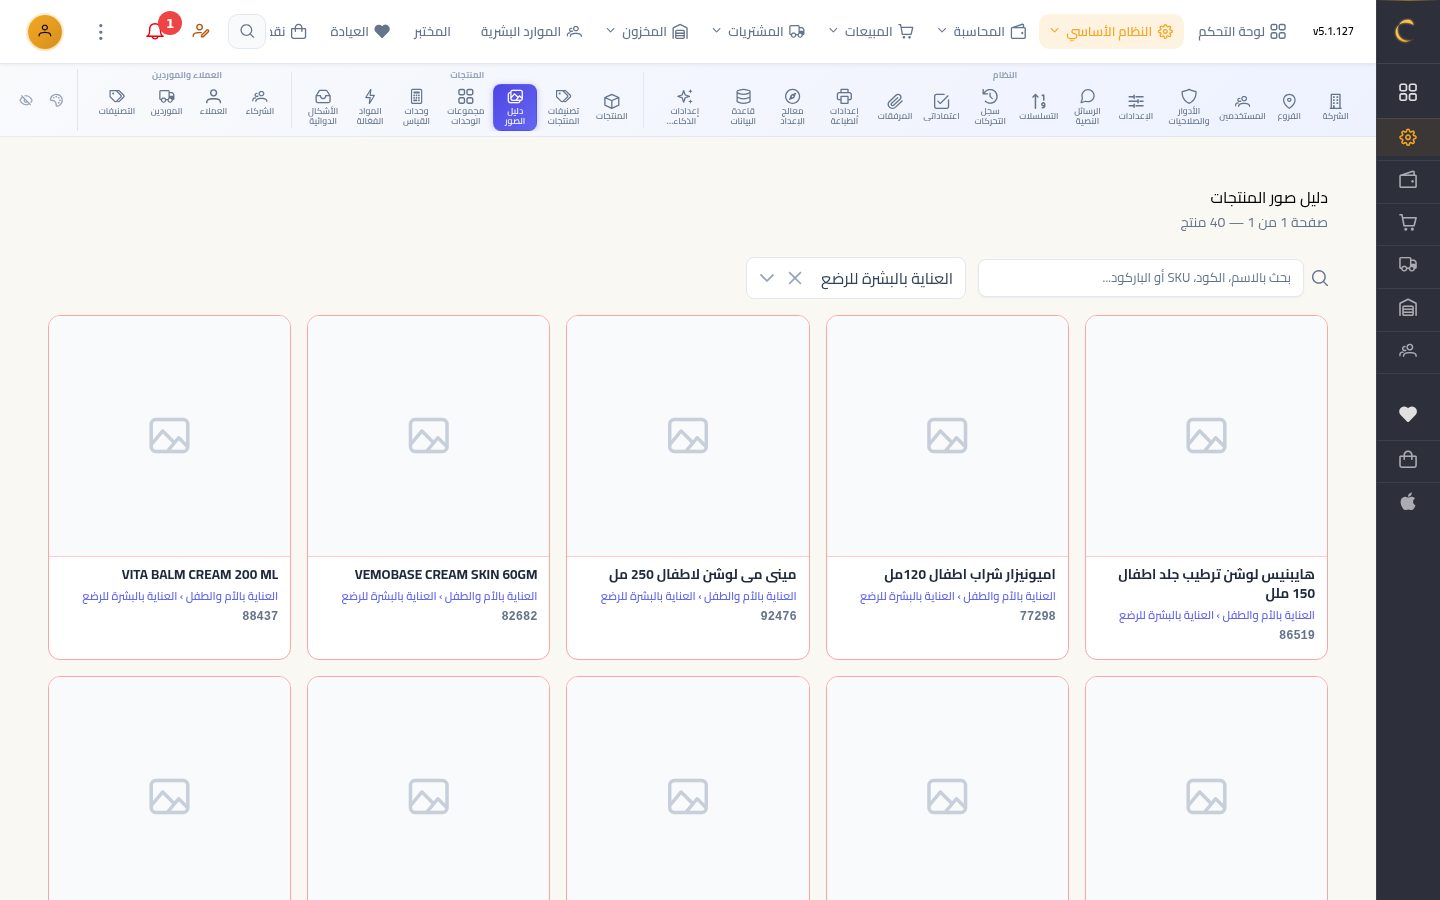Open the three-dot more options menu
This screenshot has width=1440, height=900.
[100, 32]
